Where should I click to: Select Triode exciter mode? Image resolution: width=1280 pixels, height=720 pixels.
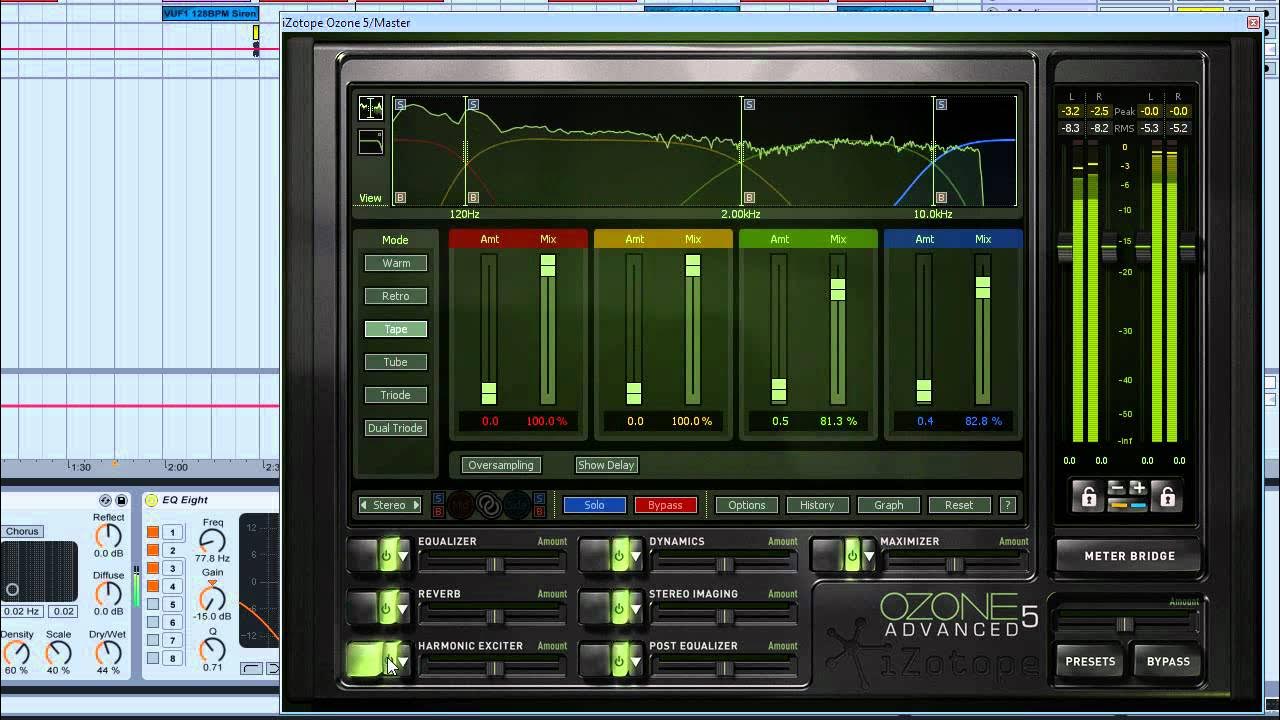[396, 395]
